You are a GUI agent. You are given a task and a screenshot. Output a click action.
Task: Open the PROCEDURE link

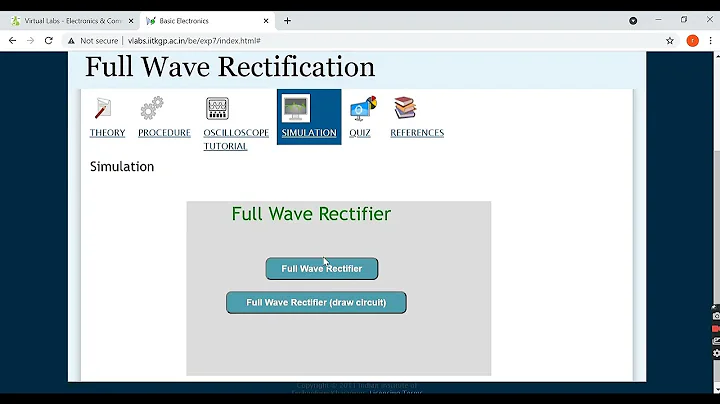tap(164, 133)
